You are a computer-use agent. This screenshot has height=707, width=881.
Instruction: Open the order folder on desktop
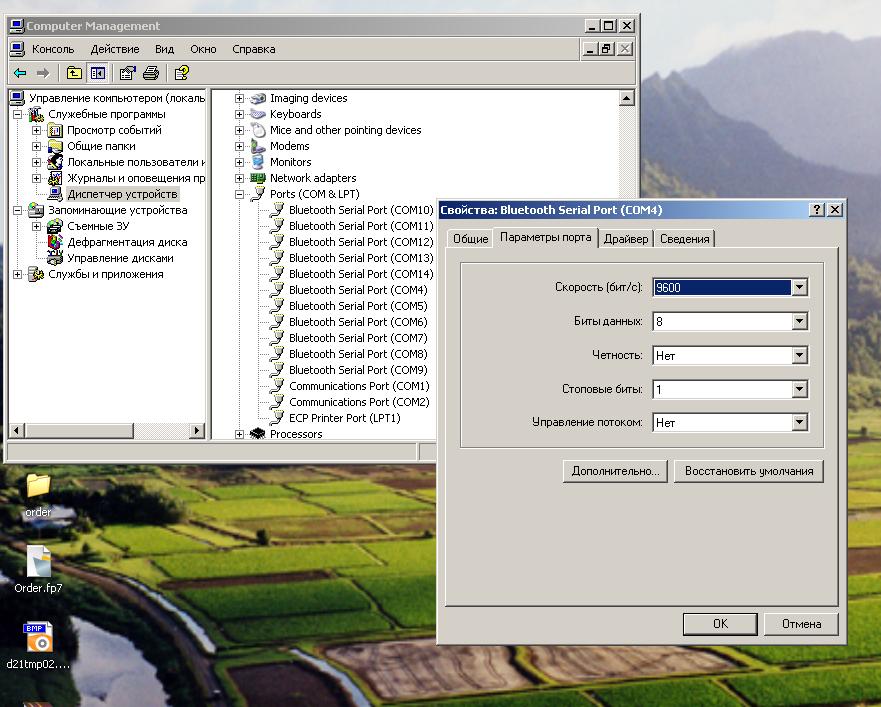tap(38, 495)
